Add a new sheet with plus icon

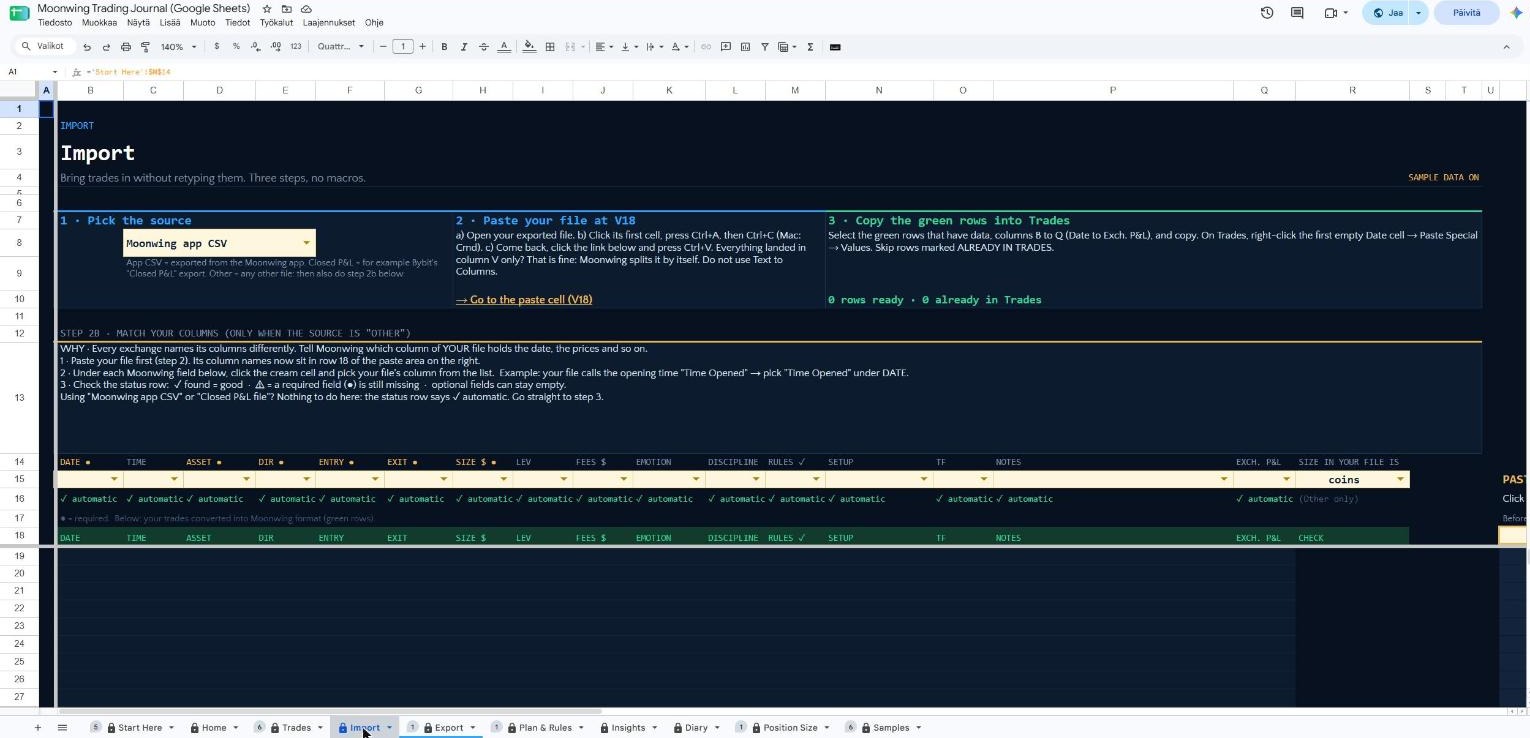click(38, 727)
